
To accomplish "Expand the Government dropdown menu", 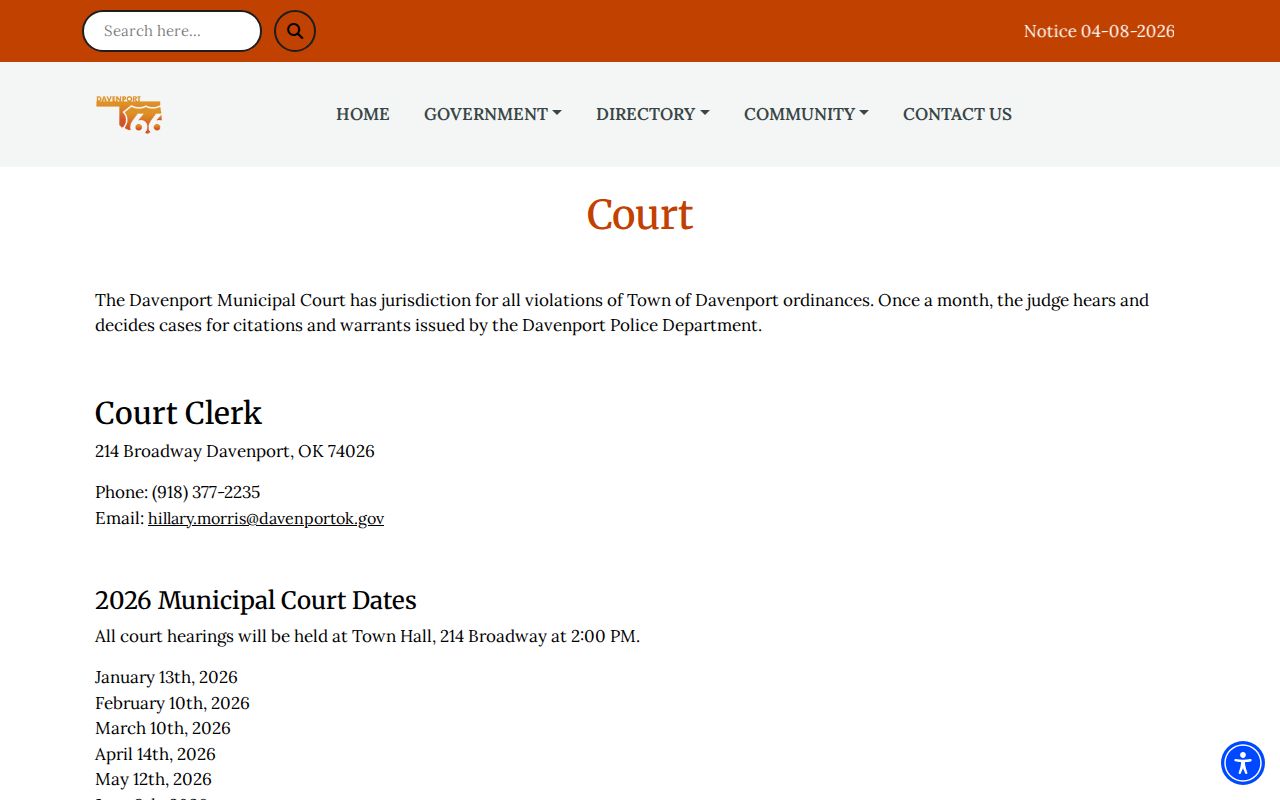I will 493,114.
